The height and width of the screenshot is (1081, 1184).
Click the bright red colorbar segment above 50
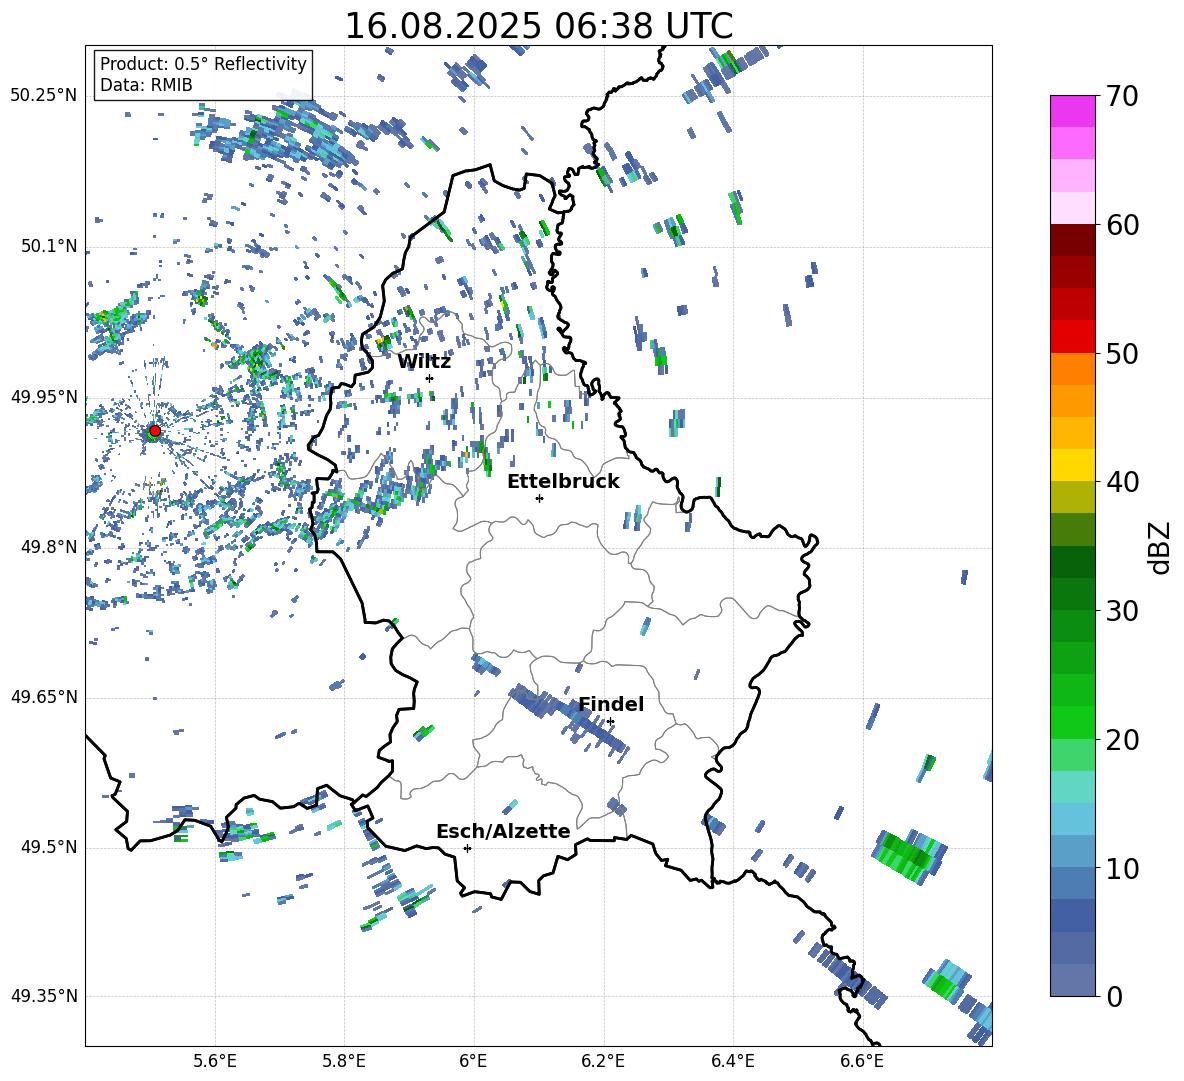[1072, 337]
